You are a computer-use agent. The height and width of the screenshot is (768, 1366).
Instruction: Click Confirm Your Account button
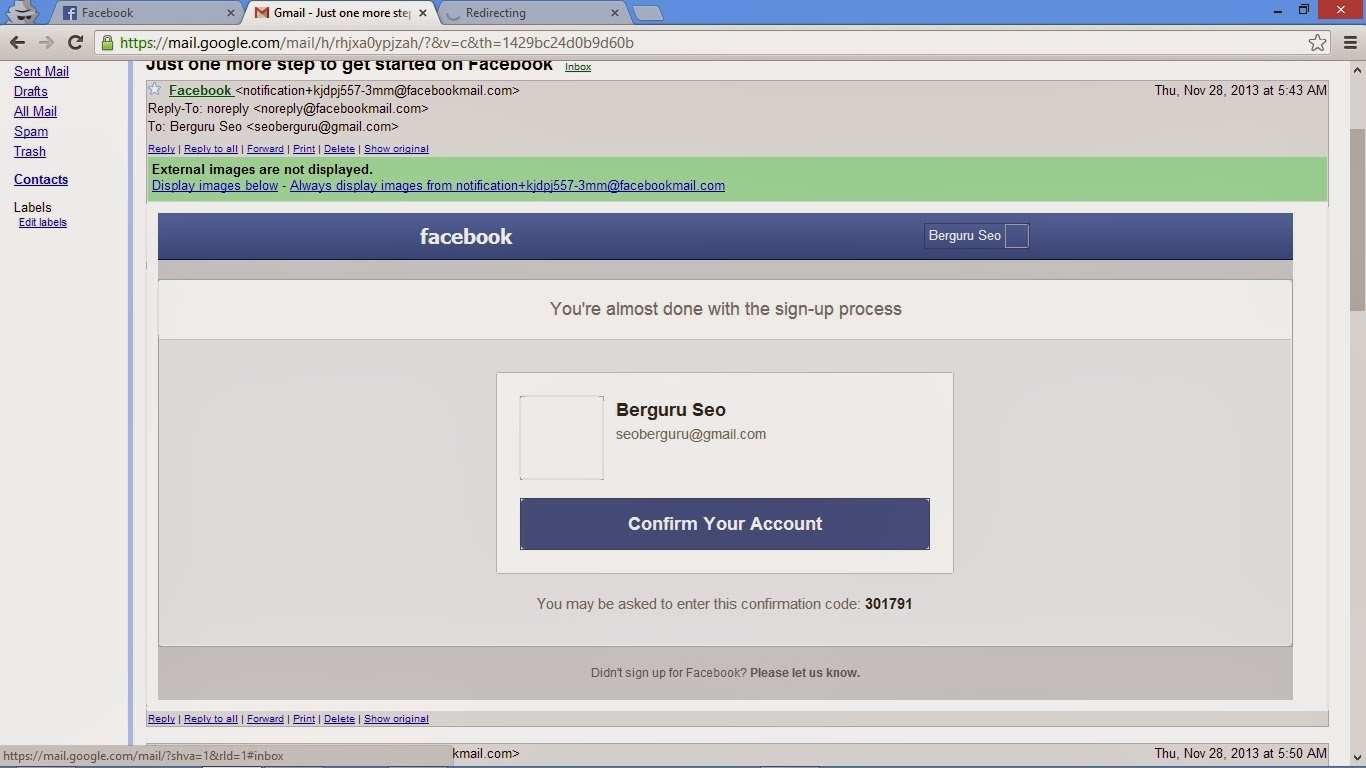click(725, 524)
